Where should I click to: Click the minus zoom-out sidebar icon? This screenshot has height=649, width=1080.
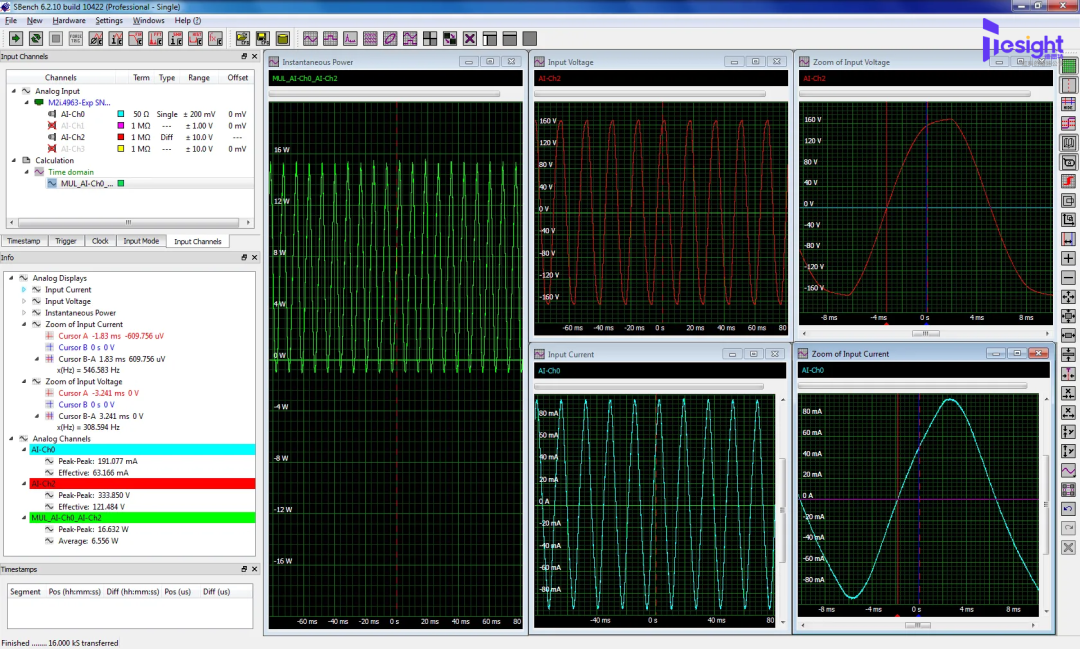pos(1068,278)
